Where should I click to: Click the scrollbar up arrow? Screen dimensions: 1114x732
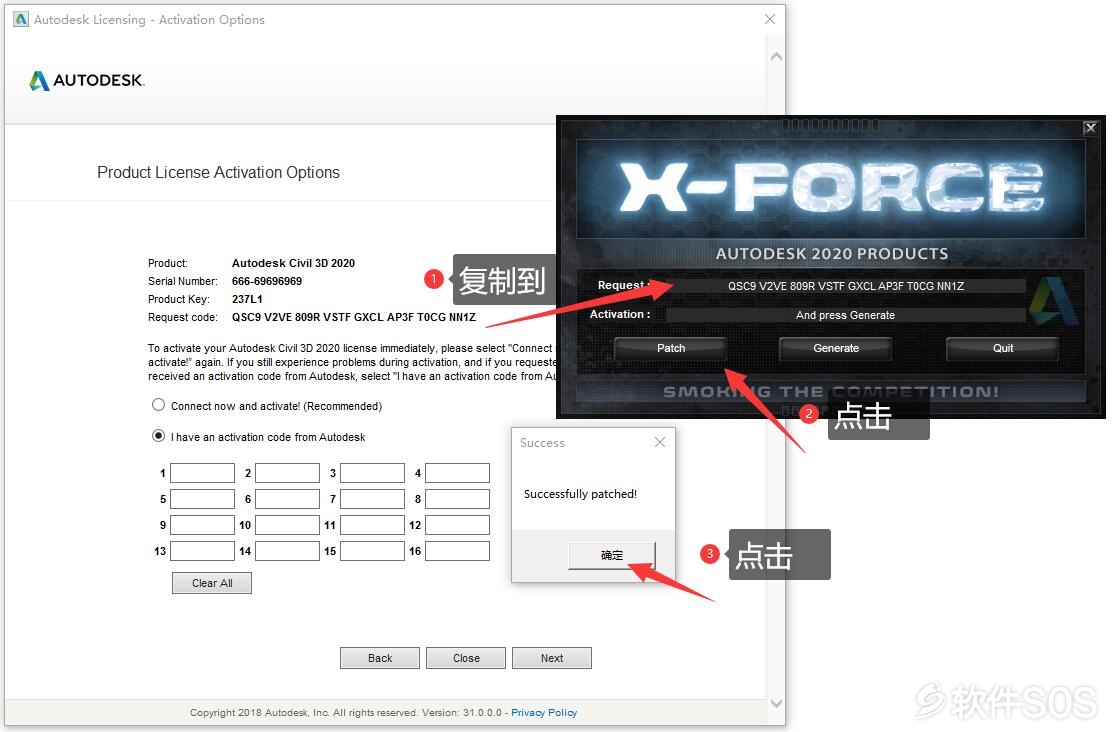pyautogui.click(x=777, y=57)
